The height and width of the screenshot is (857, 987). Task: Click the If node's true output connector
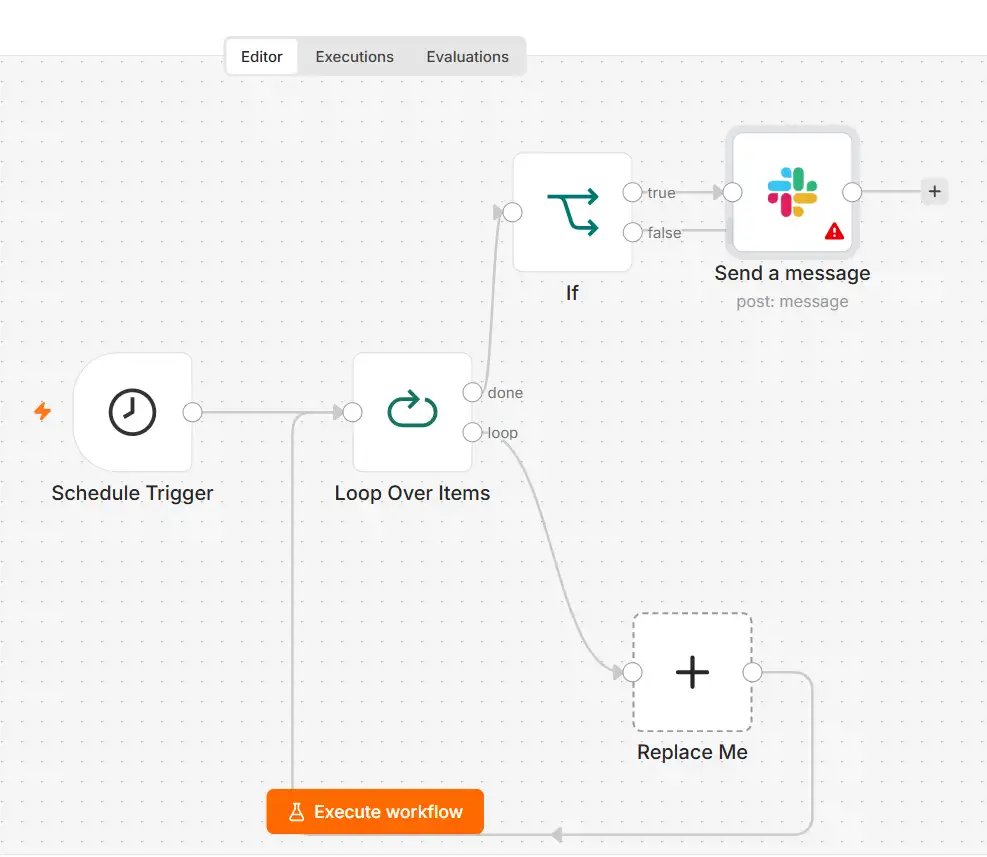tap(632, 192)
